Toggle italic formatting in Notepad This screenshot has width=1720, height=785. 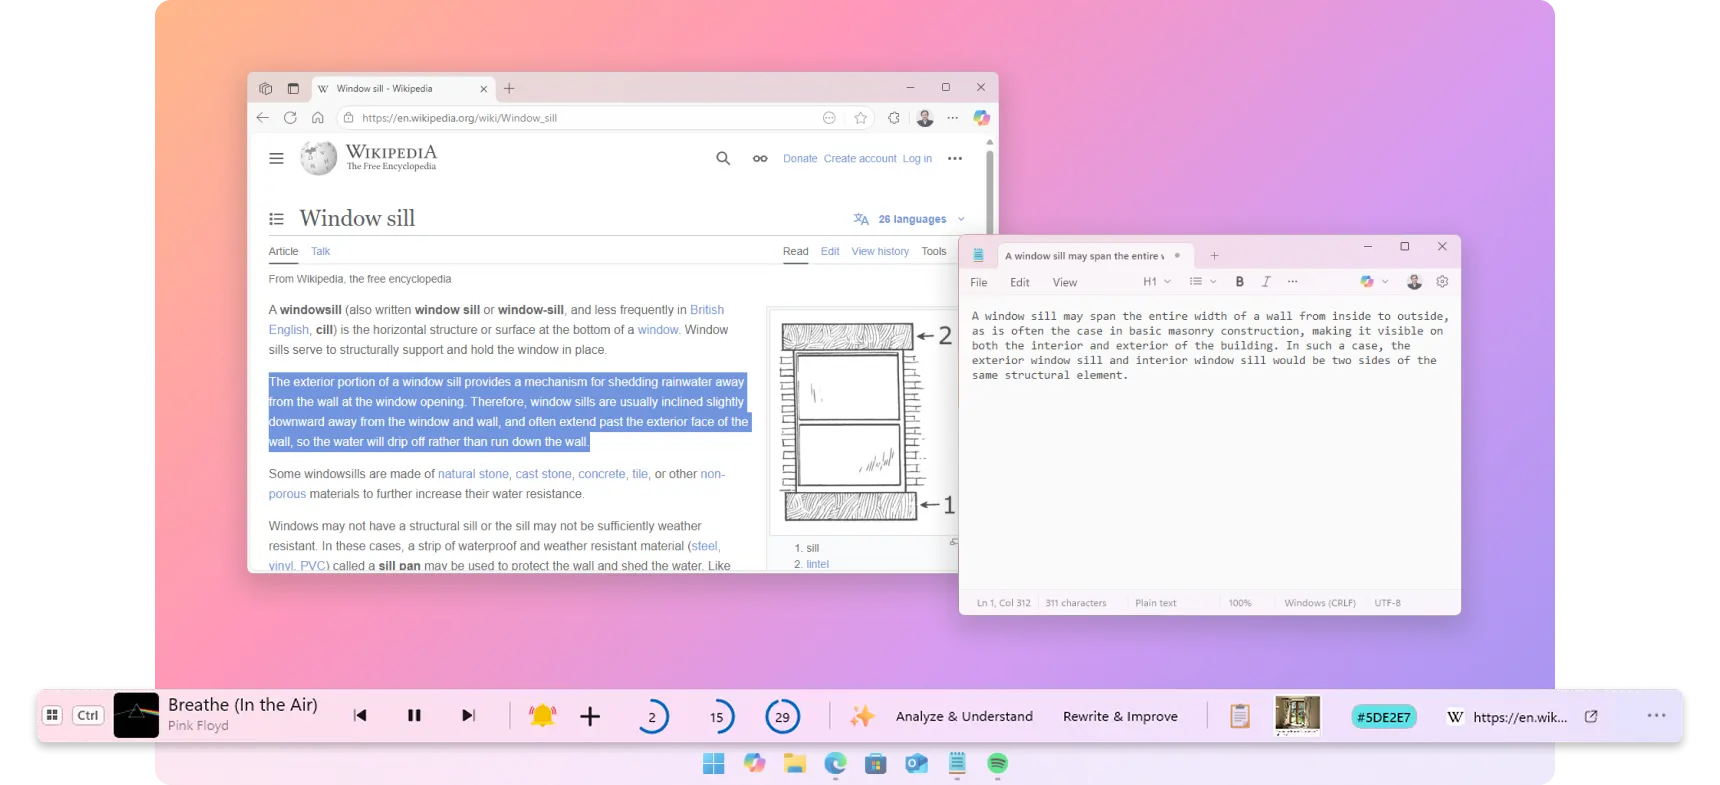click(1266, 282)
